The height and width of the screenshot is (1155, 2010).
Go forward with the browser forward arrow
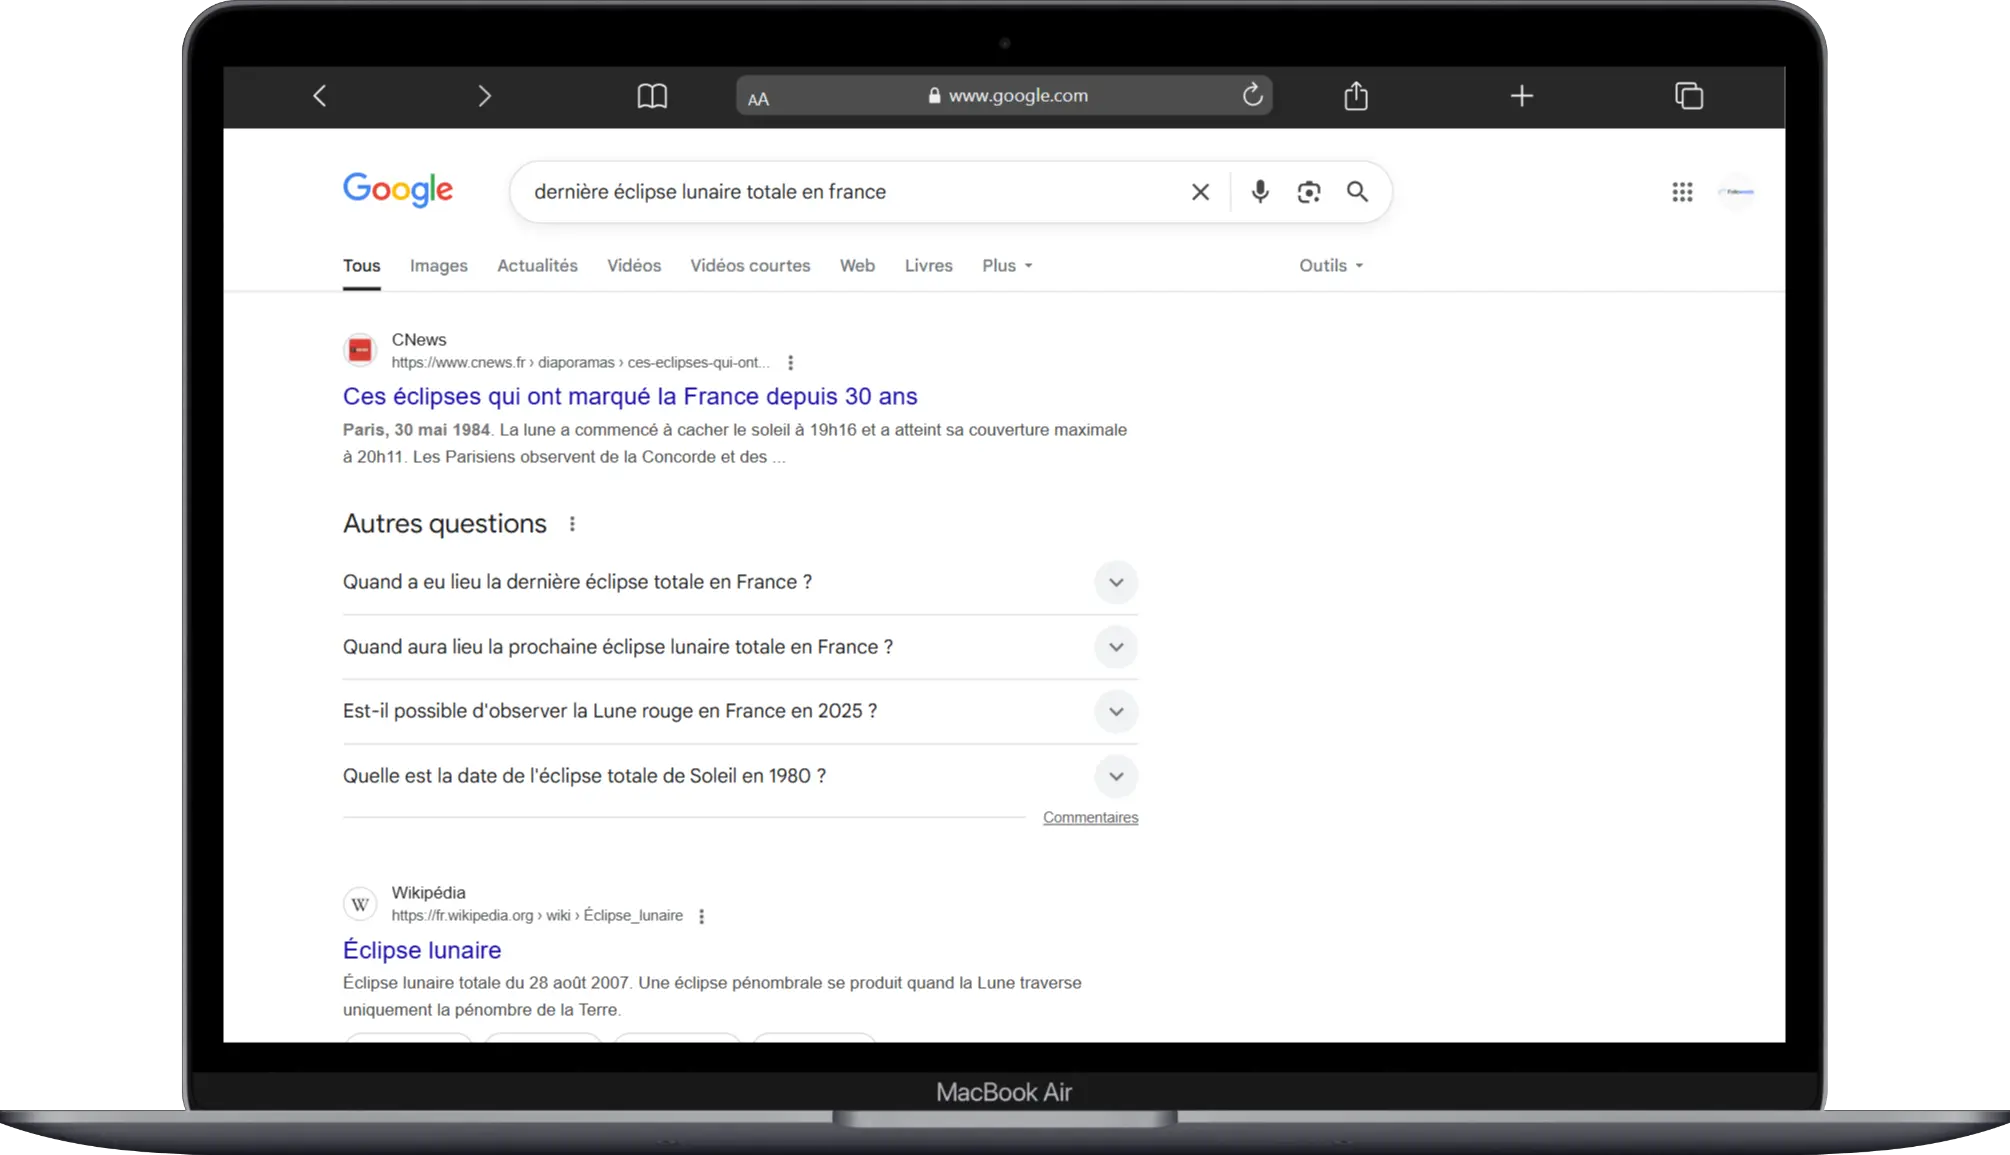tap(485, 96)
